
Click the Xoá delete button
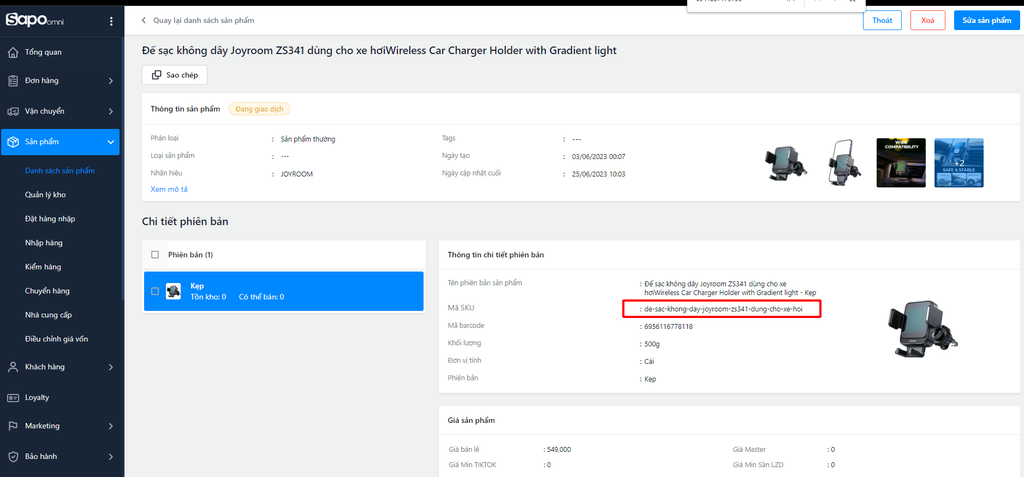(x=927, y=20)
